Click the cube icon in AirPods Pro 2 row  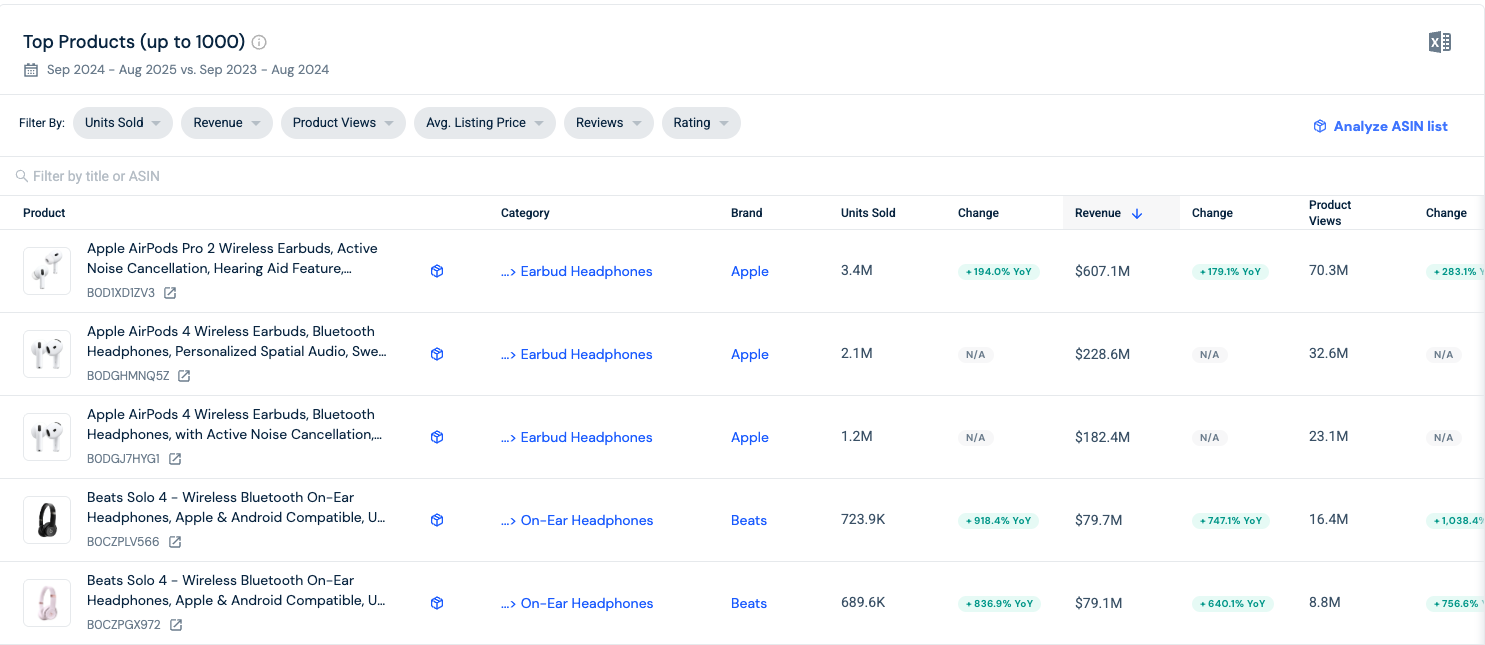click(x=437, y=271)
